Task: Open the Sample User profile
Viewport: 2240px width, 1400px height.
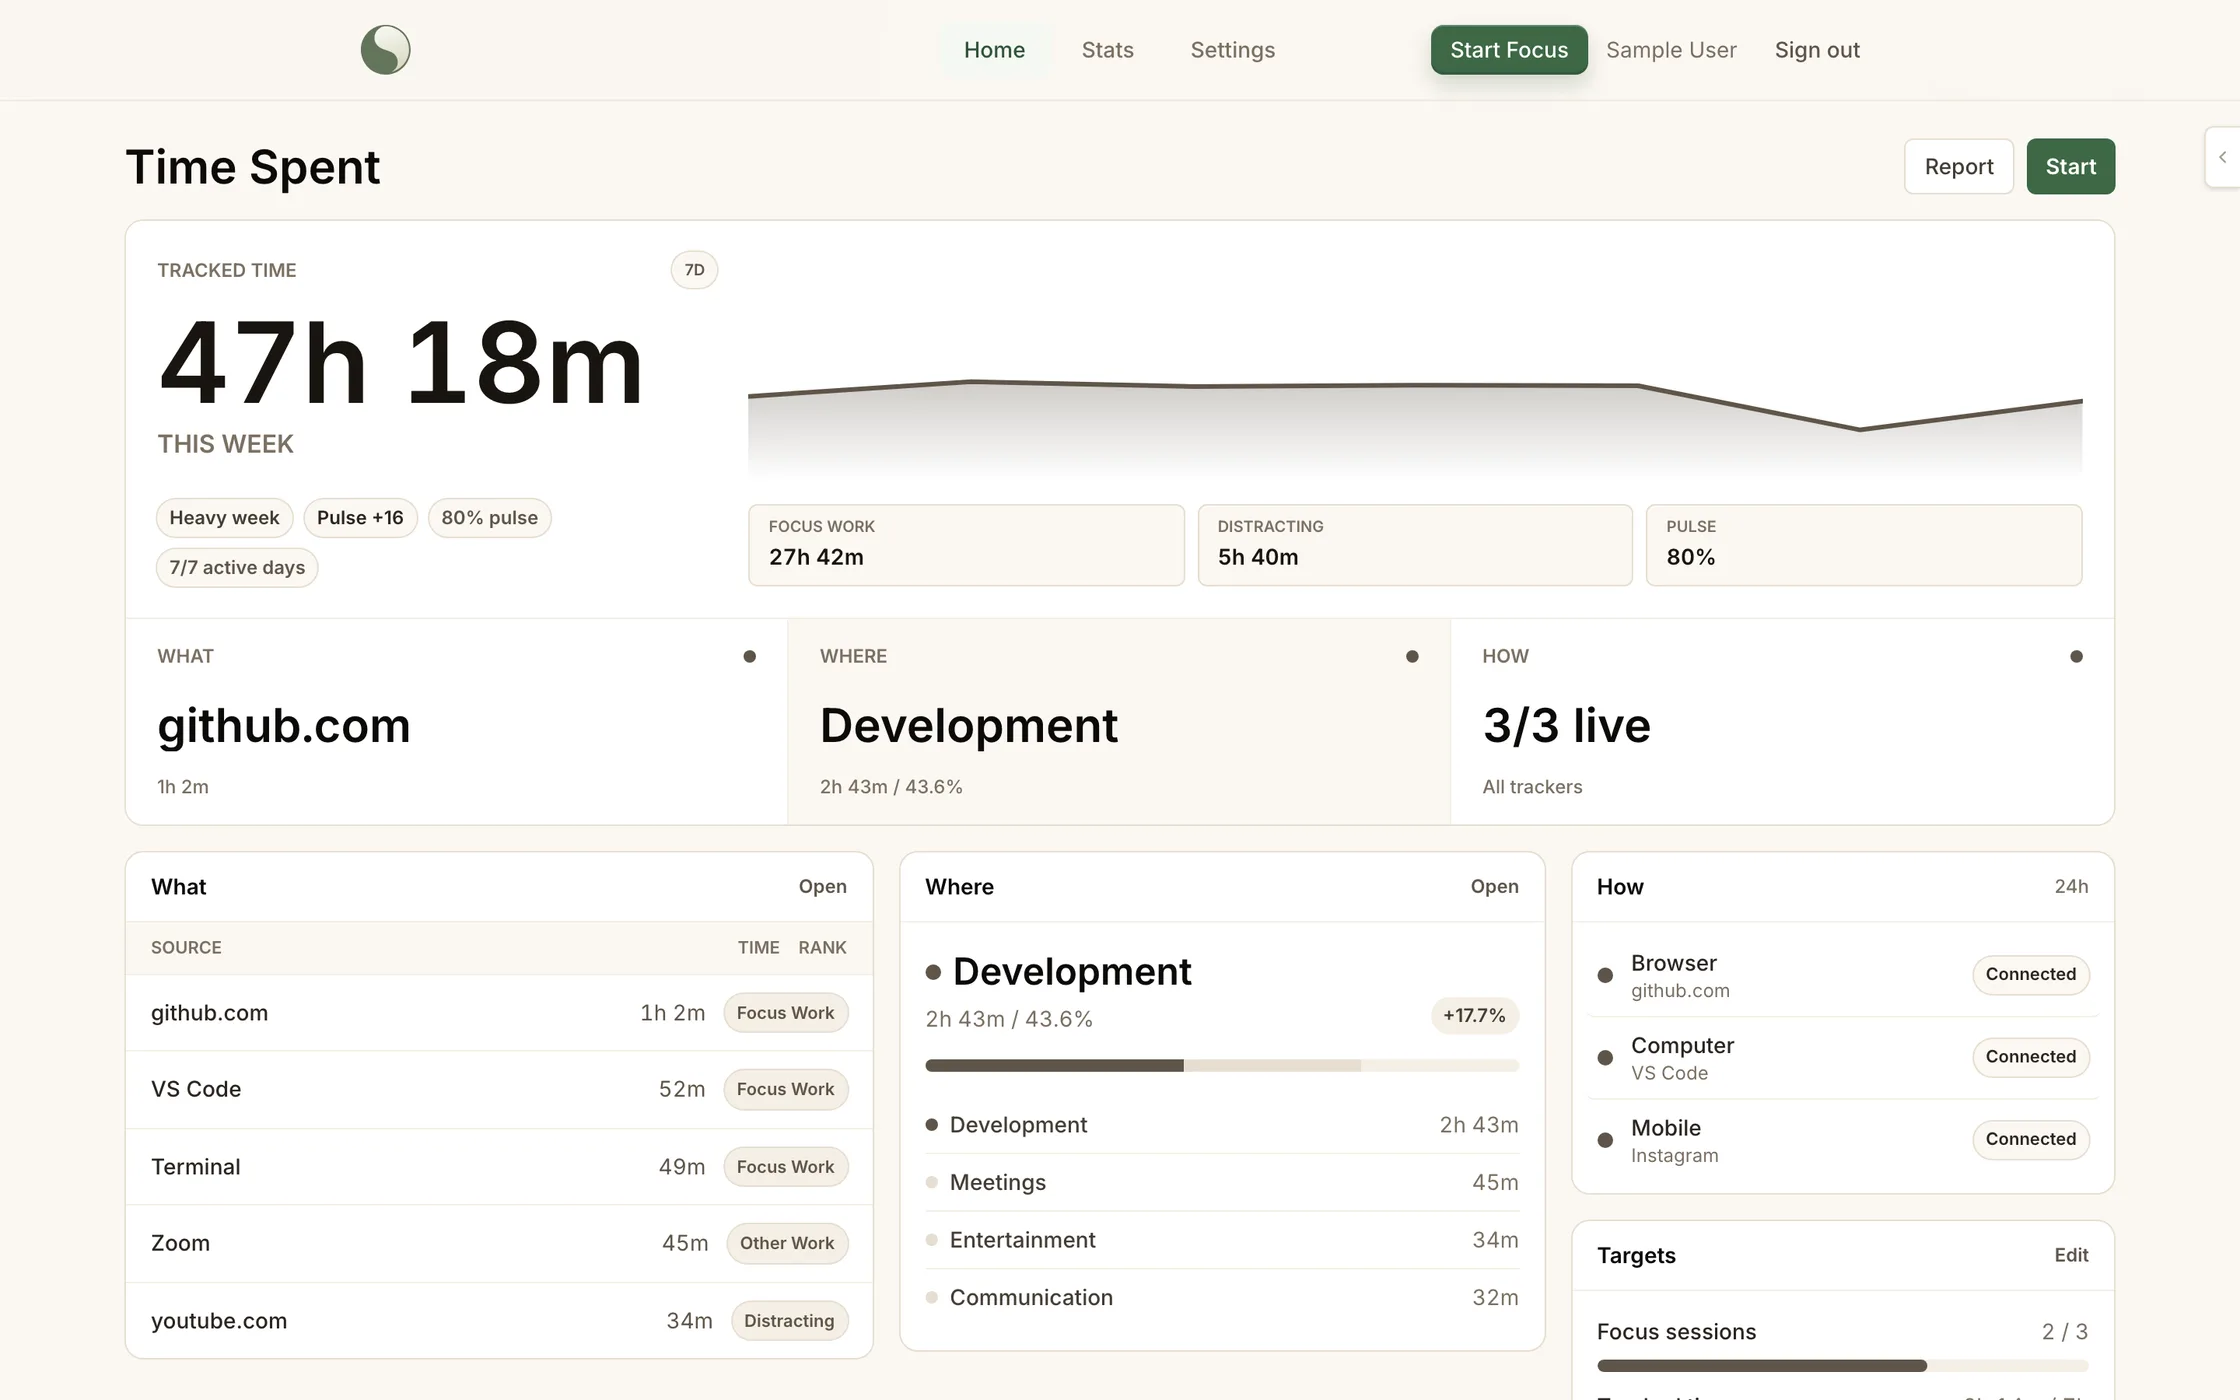Action: (1671, 50)
